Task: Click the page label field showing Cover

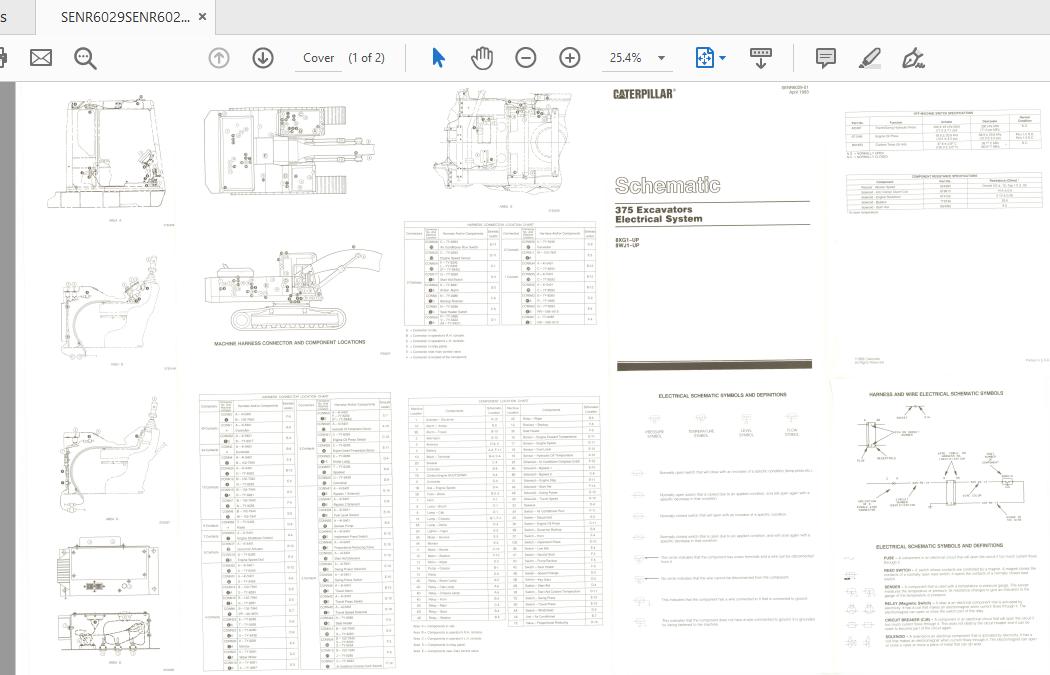Action: click(x=319, y=58)
